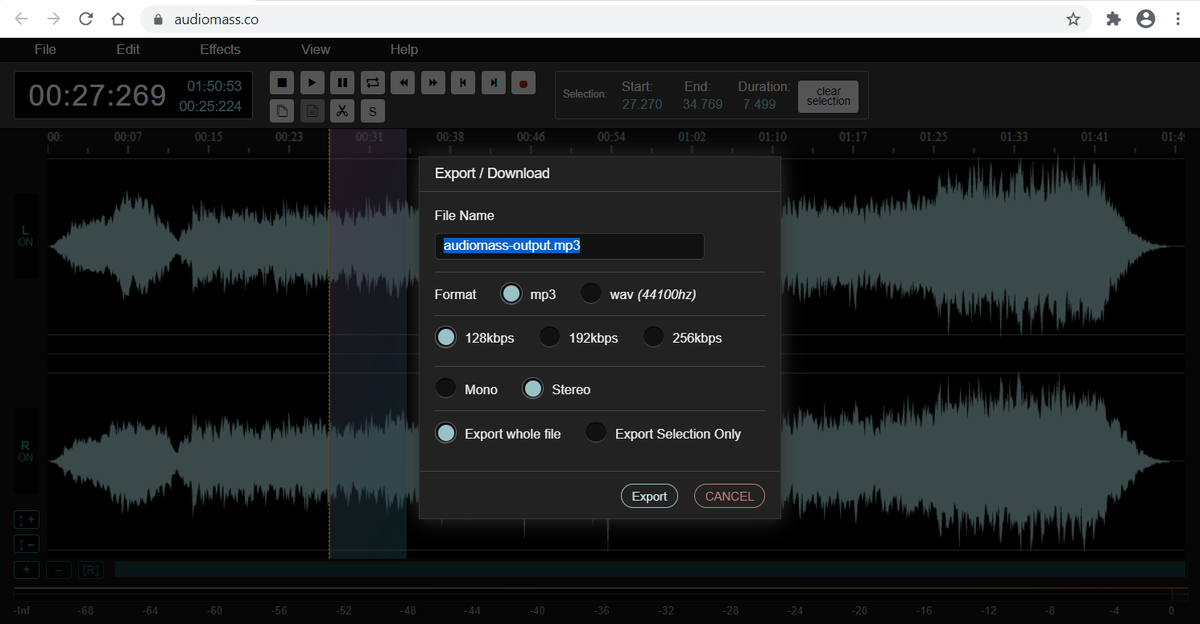The image size is (1200, 624).
Task: Open the browser profile avatar
Action: [x=1146, y=19]
